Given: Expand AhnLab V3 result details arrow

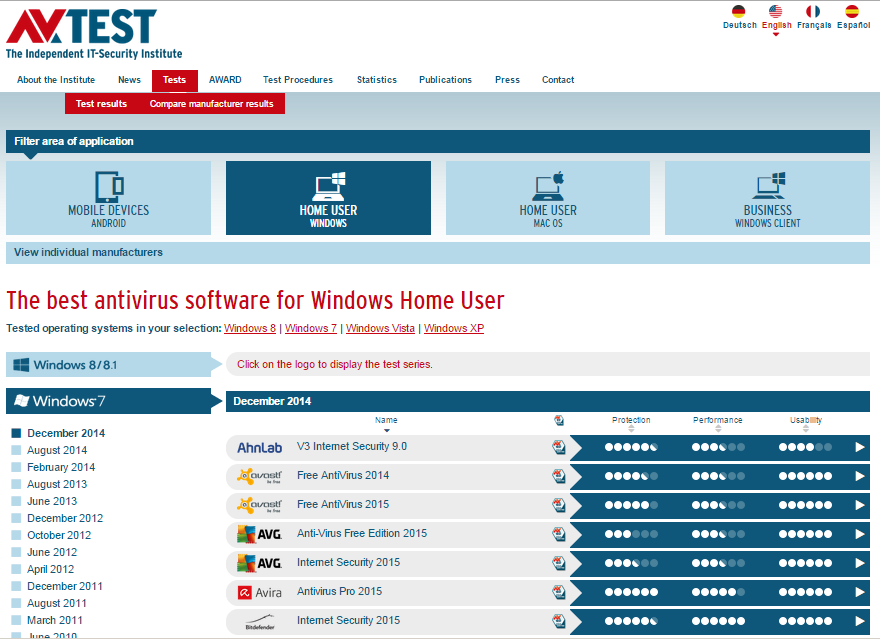Looking at the screenshot, I should [859, 447].
